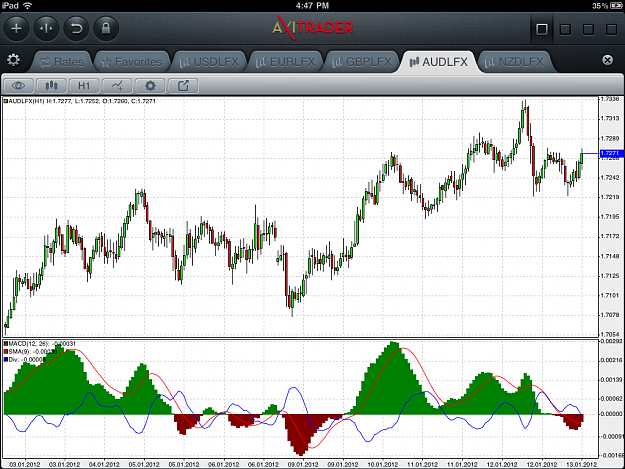This screenshot has width=625, height=469.
Task: Select the fourth layout icon
Action: [x=611, y=29]
